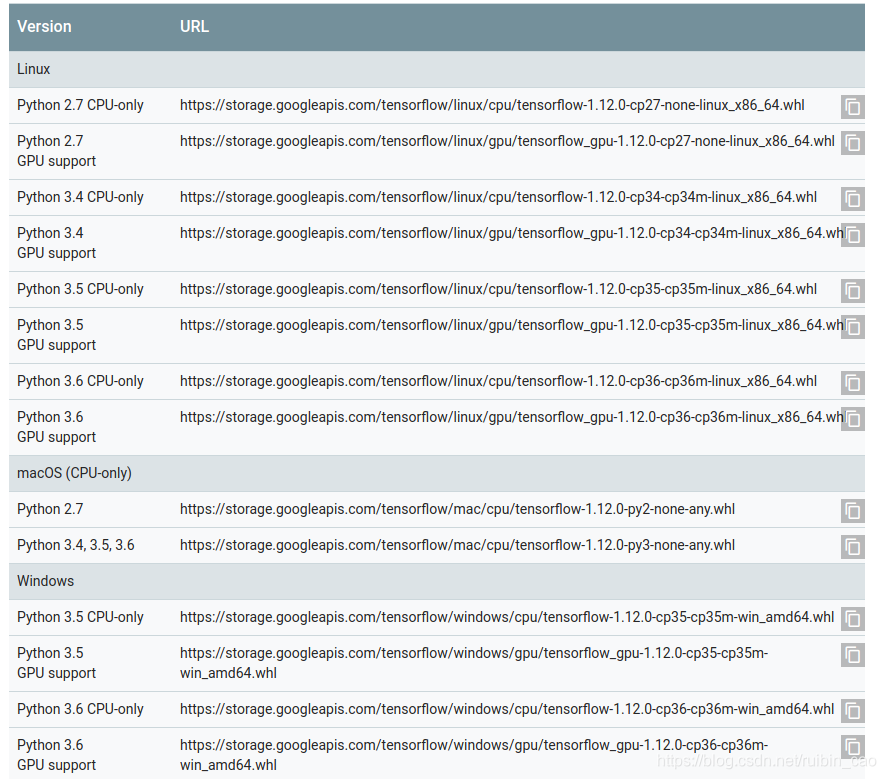Click the Linux tensorflow_gpu cp34-cp34m URL
Screen dimensions: 886x779
512,233
